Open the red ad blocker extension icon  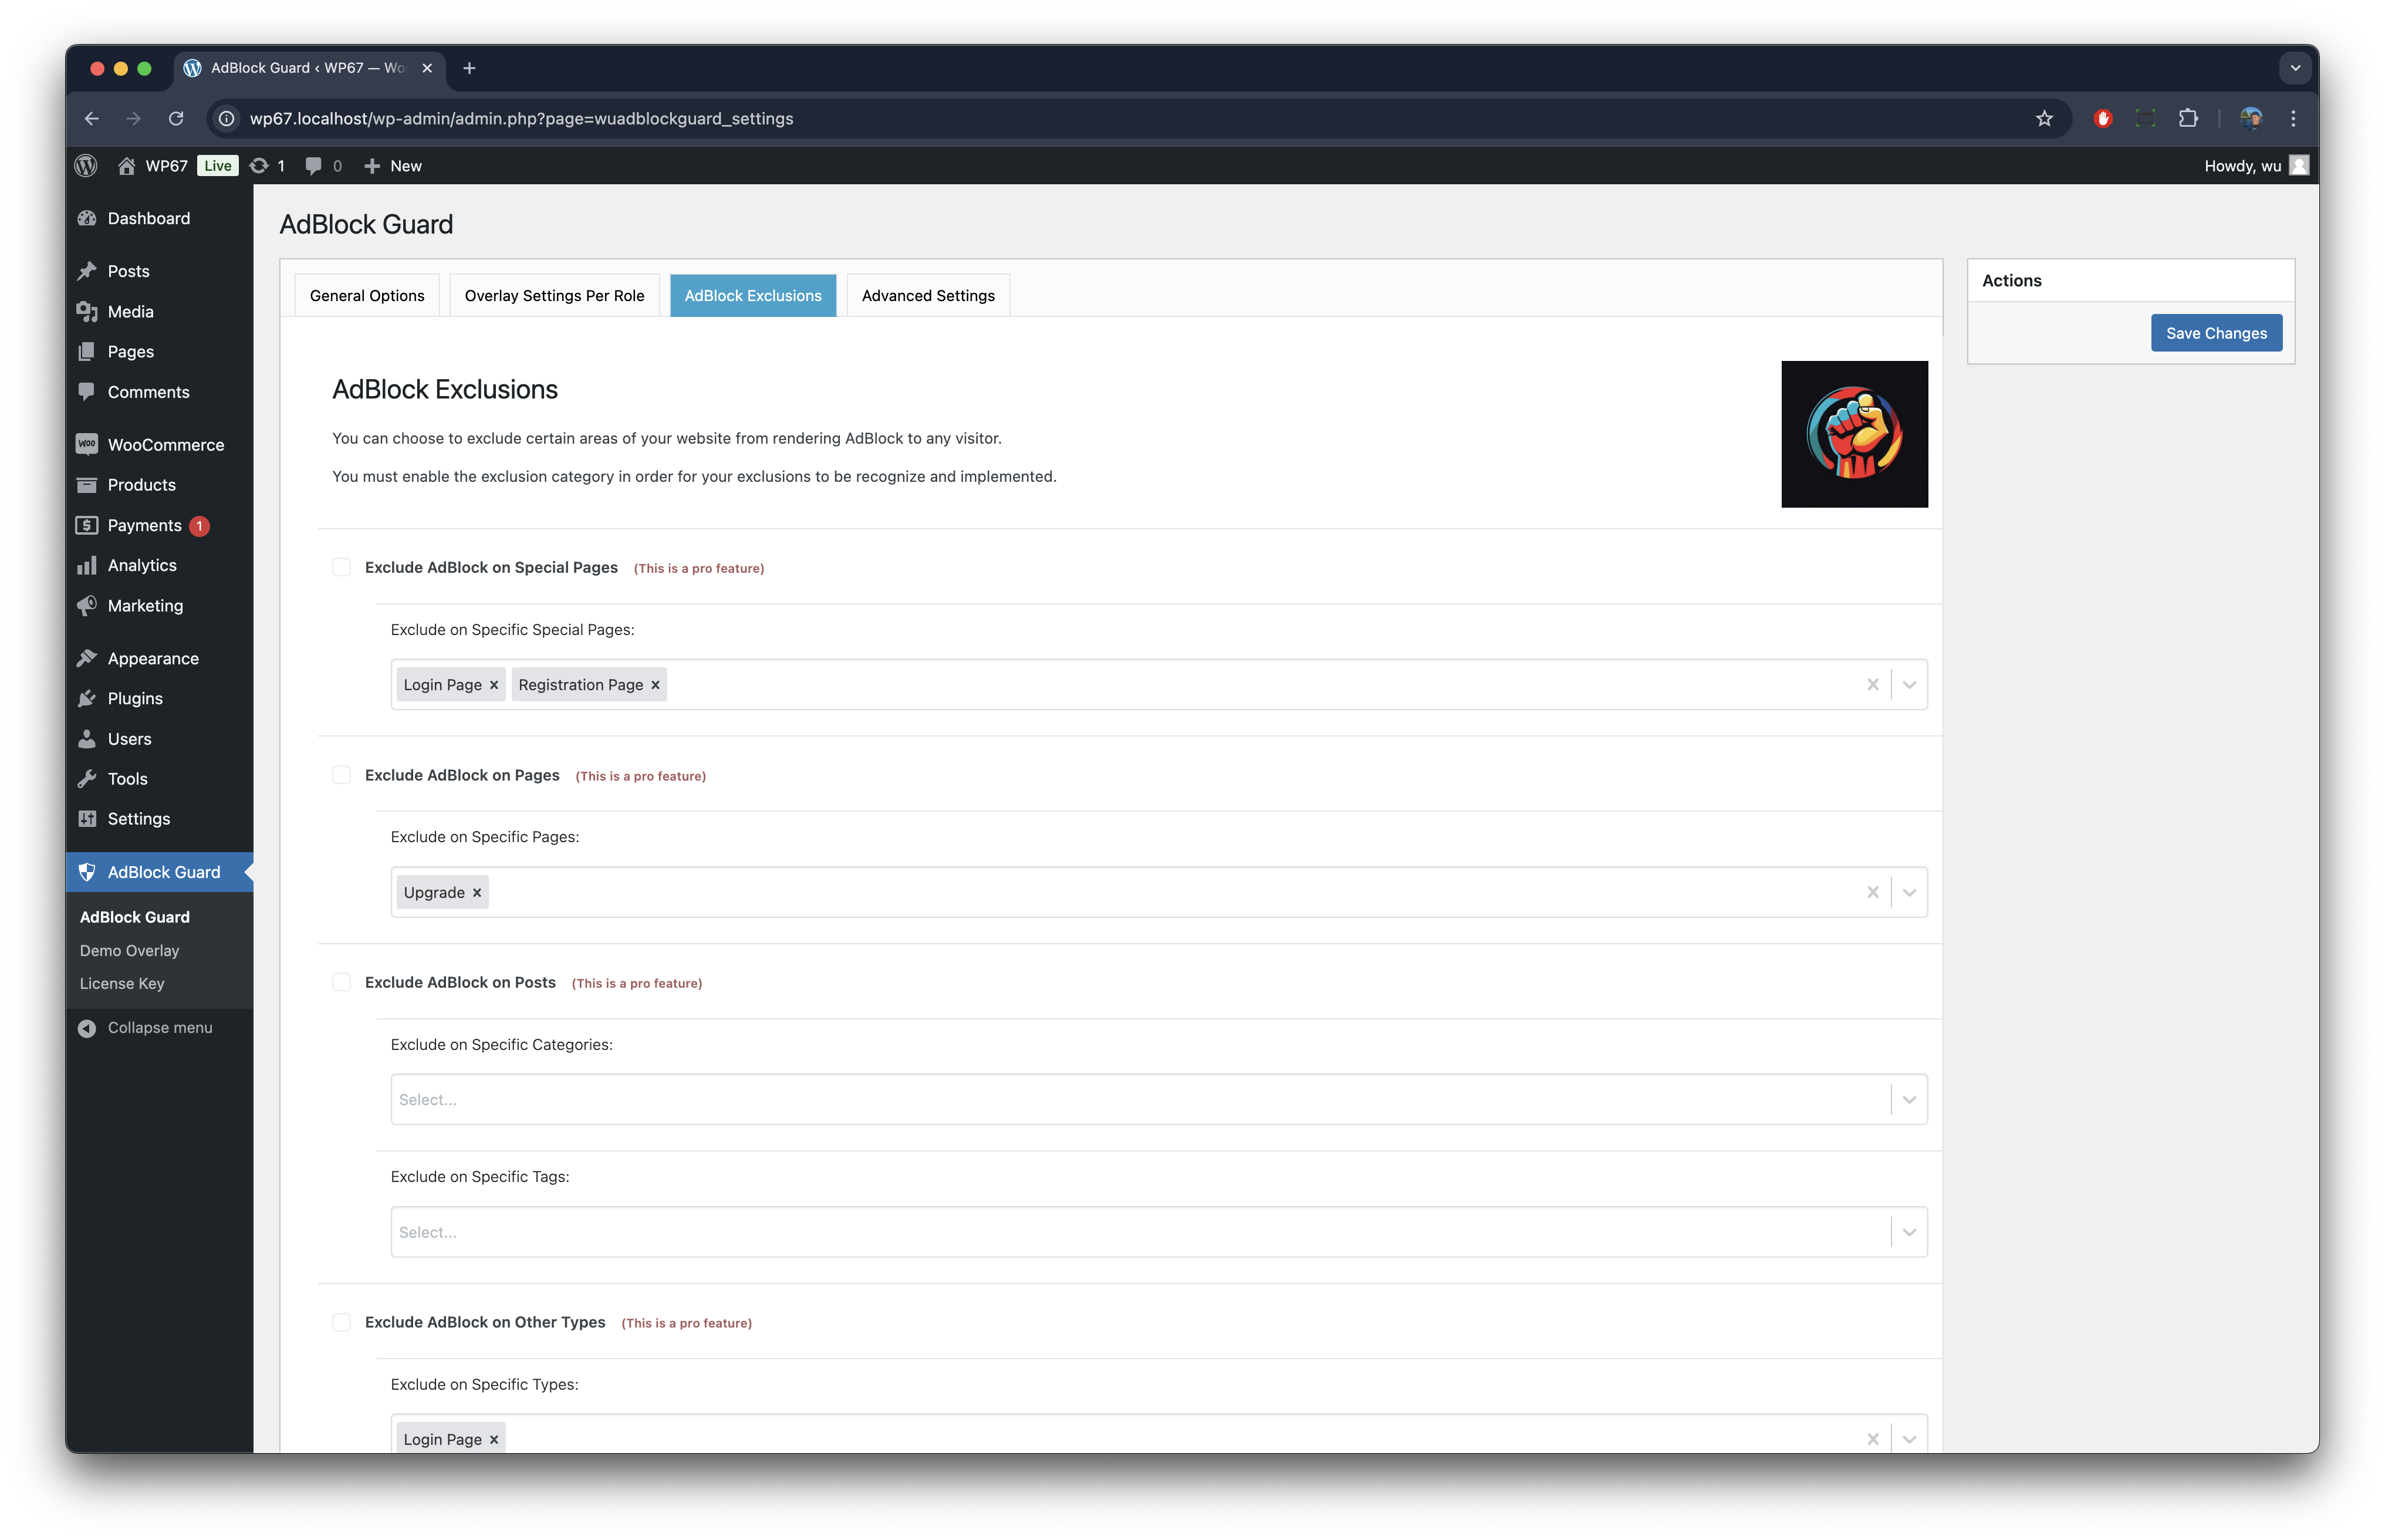point(2102,119)
